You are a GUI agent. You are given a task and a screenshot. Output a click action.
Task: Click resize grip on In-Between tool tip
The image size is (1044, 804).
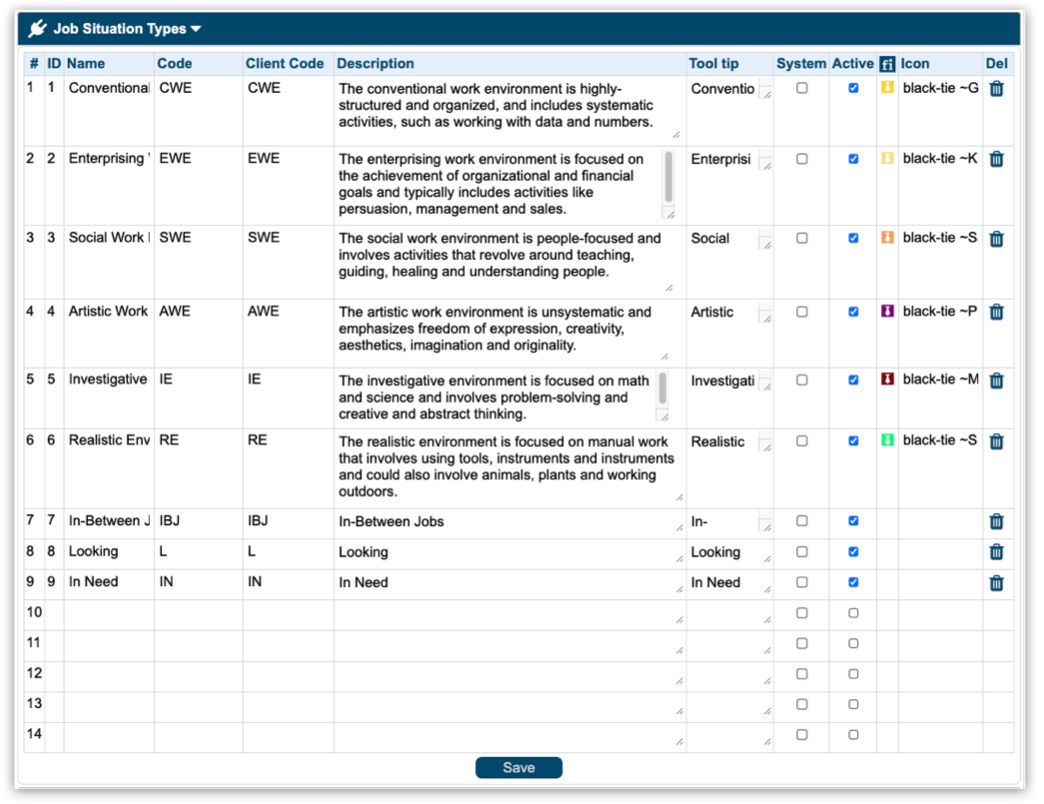[x=765, y=525]
